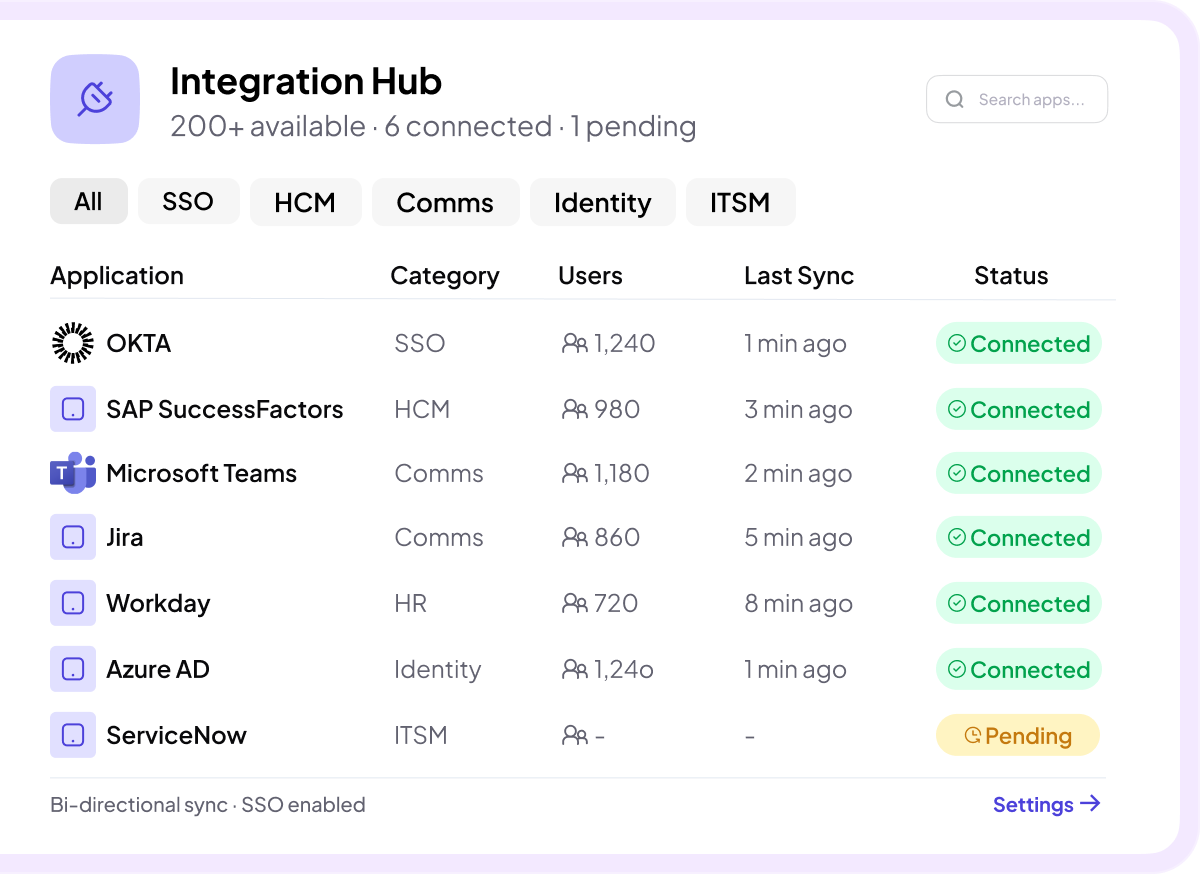This screenshot has height=874, width=1200.
Task: Open the Identity filter tab
Action: 602,202
